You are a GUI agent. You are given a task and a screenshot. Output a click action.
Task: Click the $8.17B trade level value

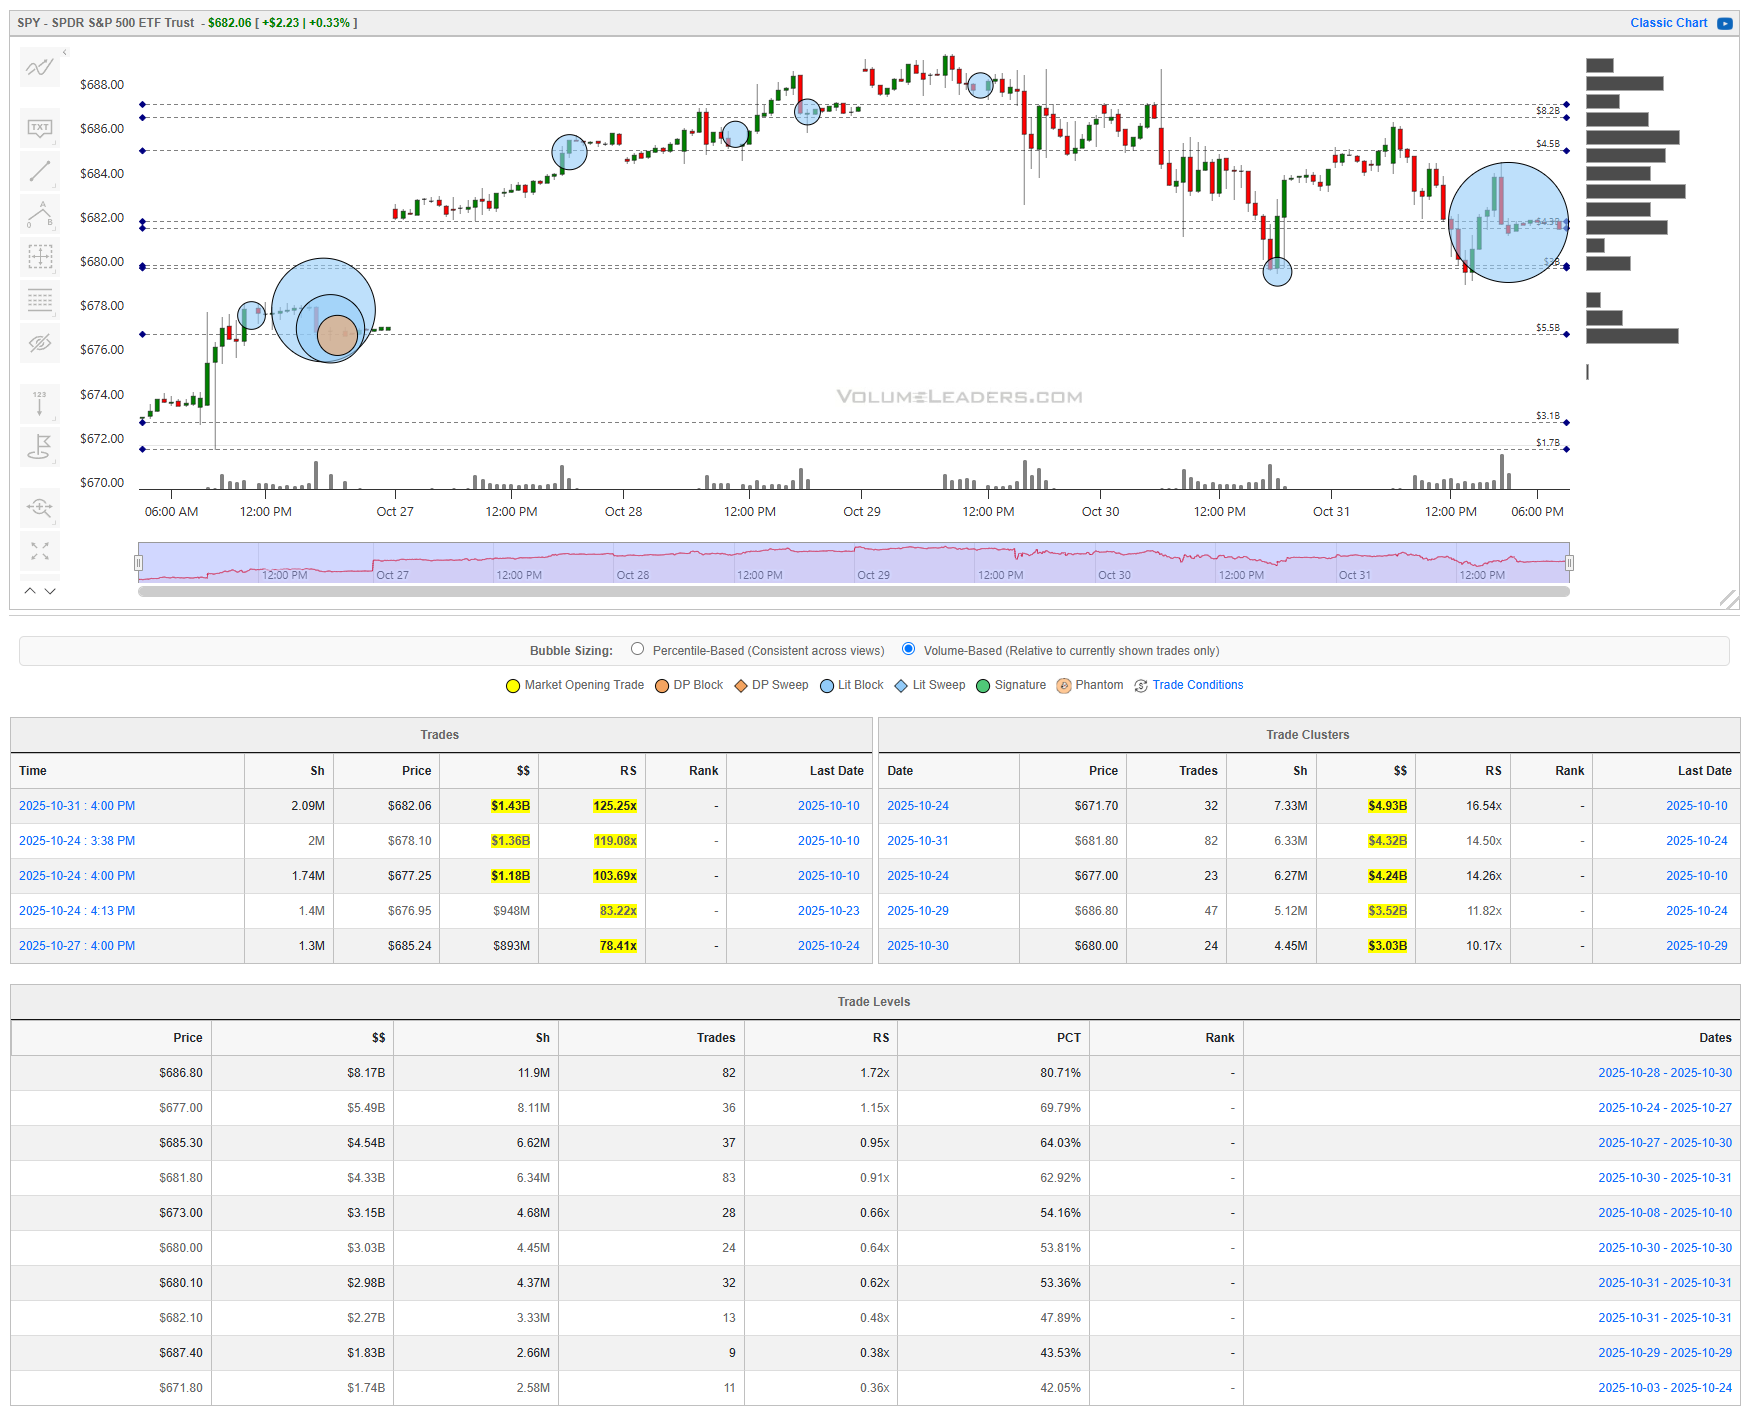coord(366,1073)
